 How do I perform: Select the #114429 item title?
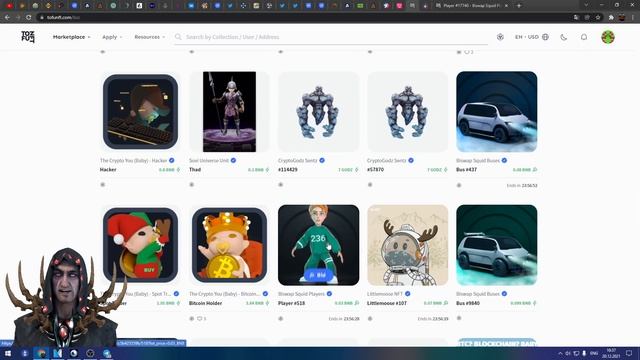click(x=288, y=169)
